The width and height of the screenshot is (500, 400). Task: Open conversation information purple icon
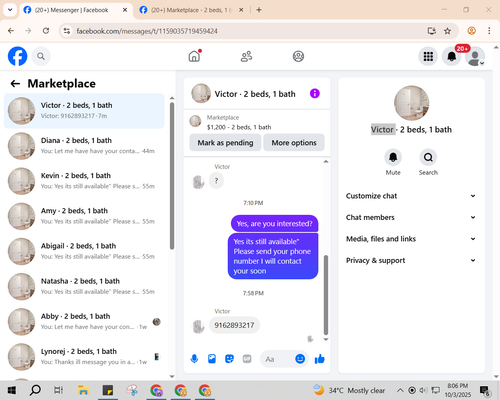[x=315, y=94]
